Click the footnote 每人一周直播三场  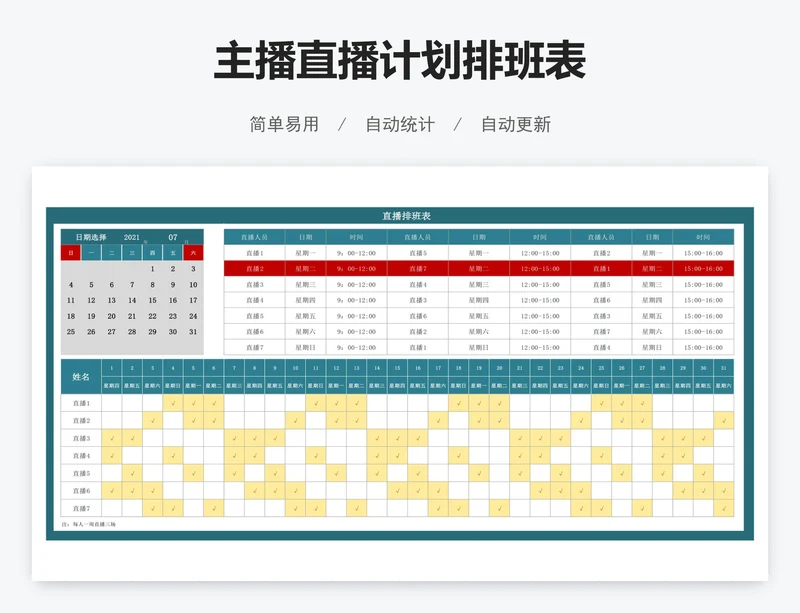94,524
